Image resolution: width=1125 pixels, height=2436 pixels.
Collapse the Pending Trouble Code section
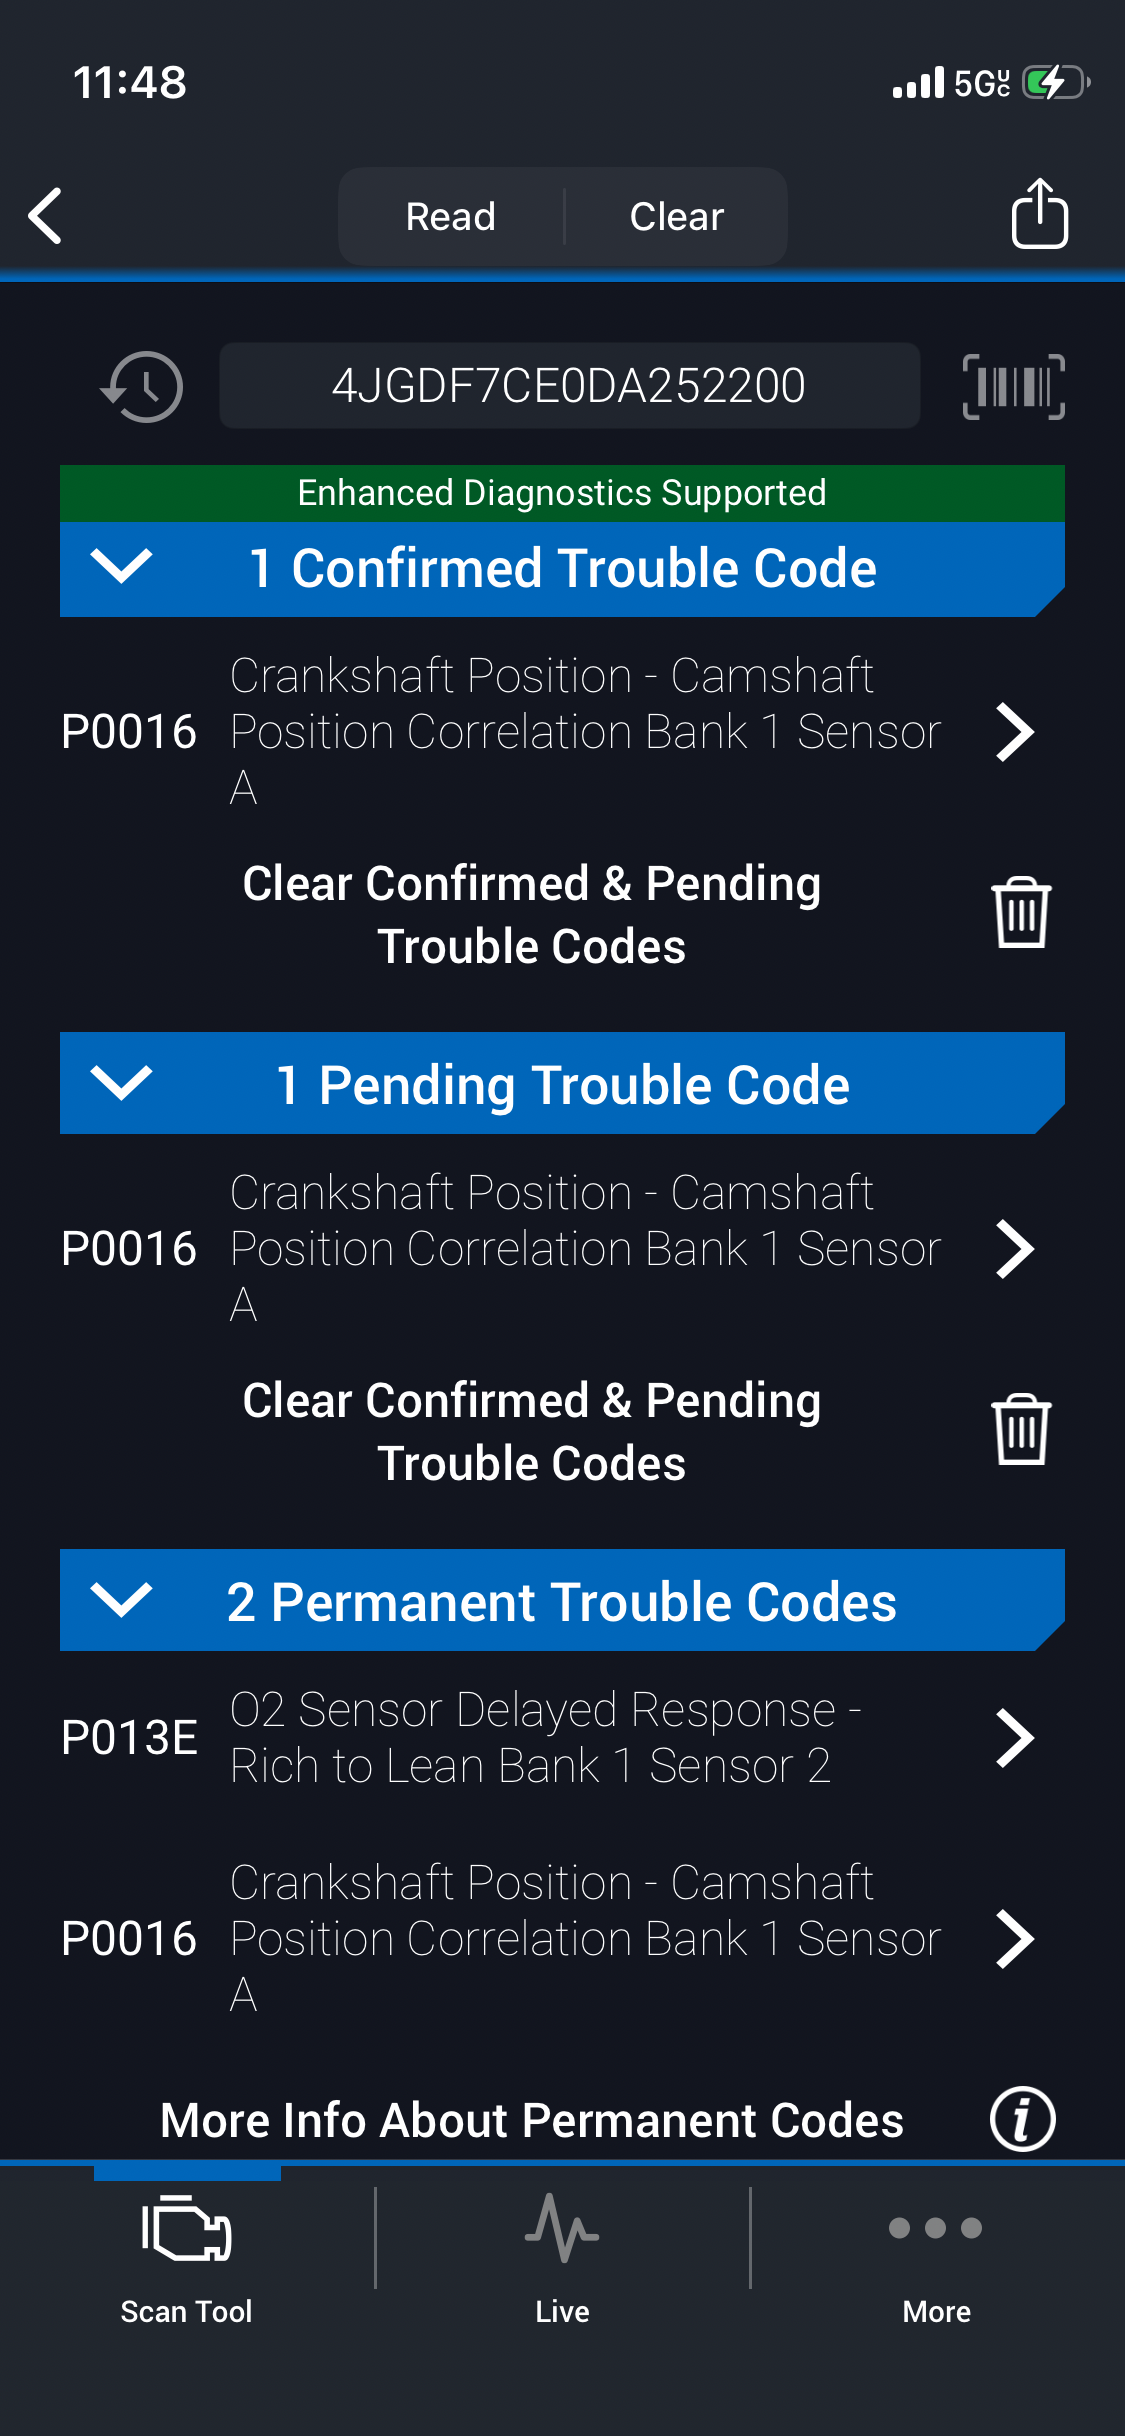click(x=121, y=1083)
